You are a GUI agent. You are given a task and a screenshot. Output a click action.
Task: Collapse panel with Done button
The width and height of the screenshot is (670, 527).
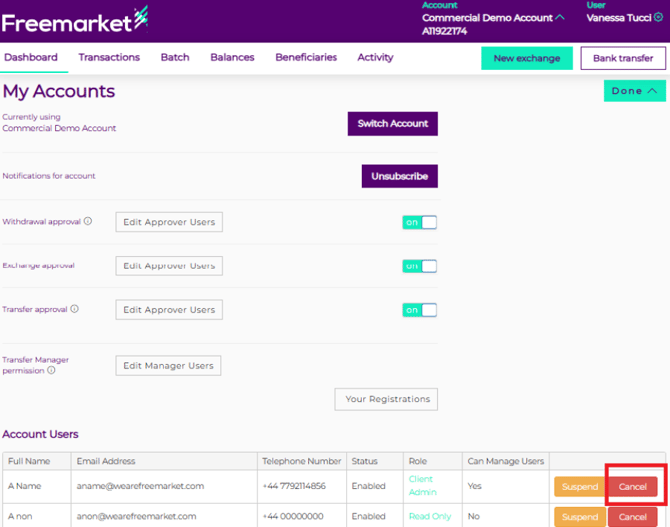(634, 91)
